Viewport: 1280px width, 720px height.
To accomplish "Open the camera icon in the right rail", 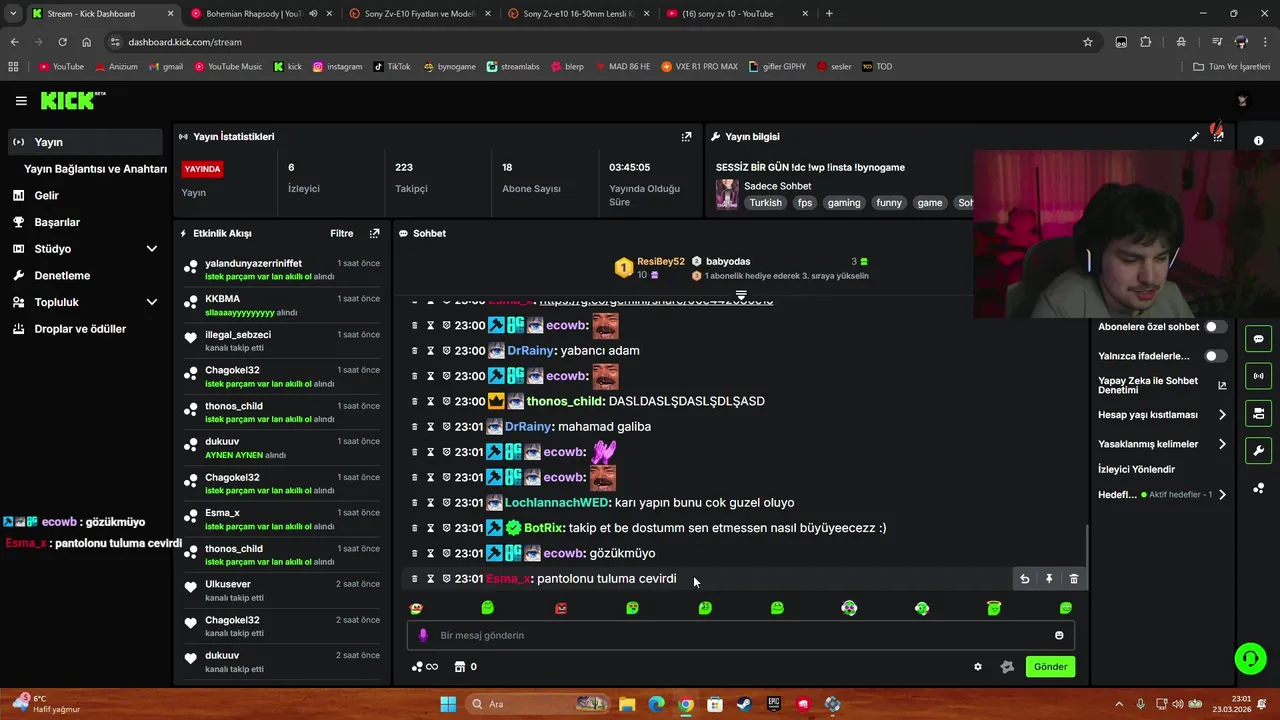I will [x=1258, y=413].
